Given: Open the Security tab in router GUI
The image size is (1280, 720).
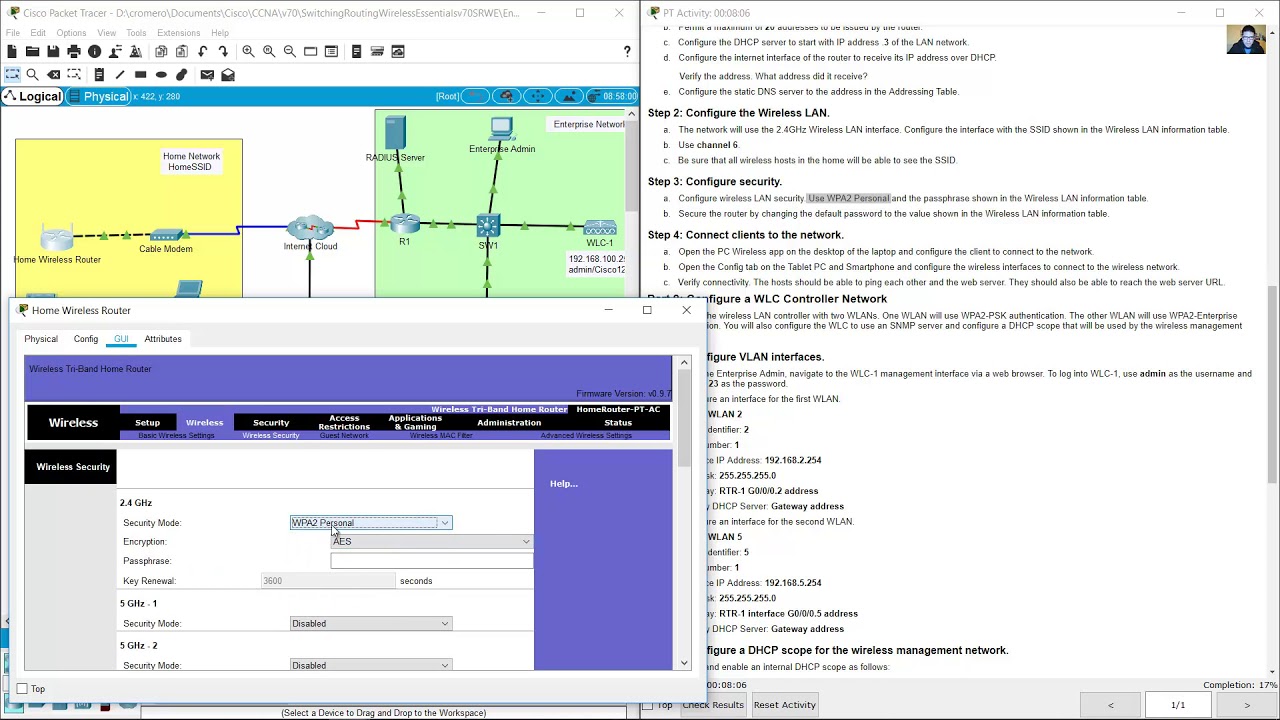Looking at the screenshot, I should [271, 422].
